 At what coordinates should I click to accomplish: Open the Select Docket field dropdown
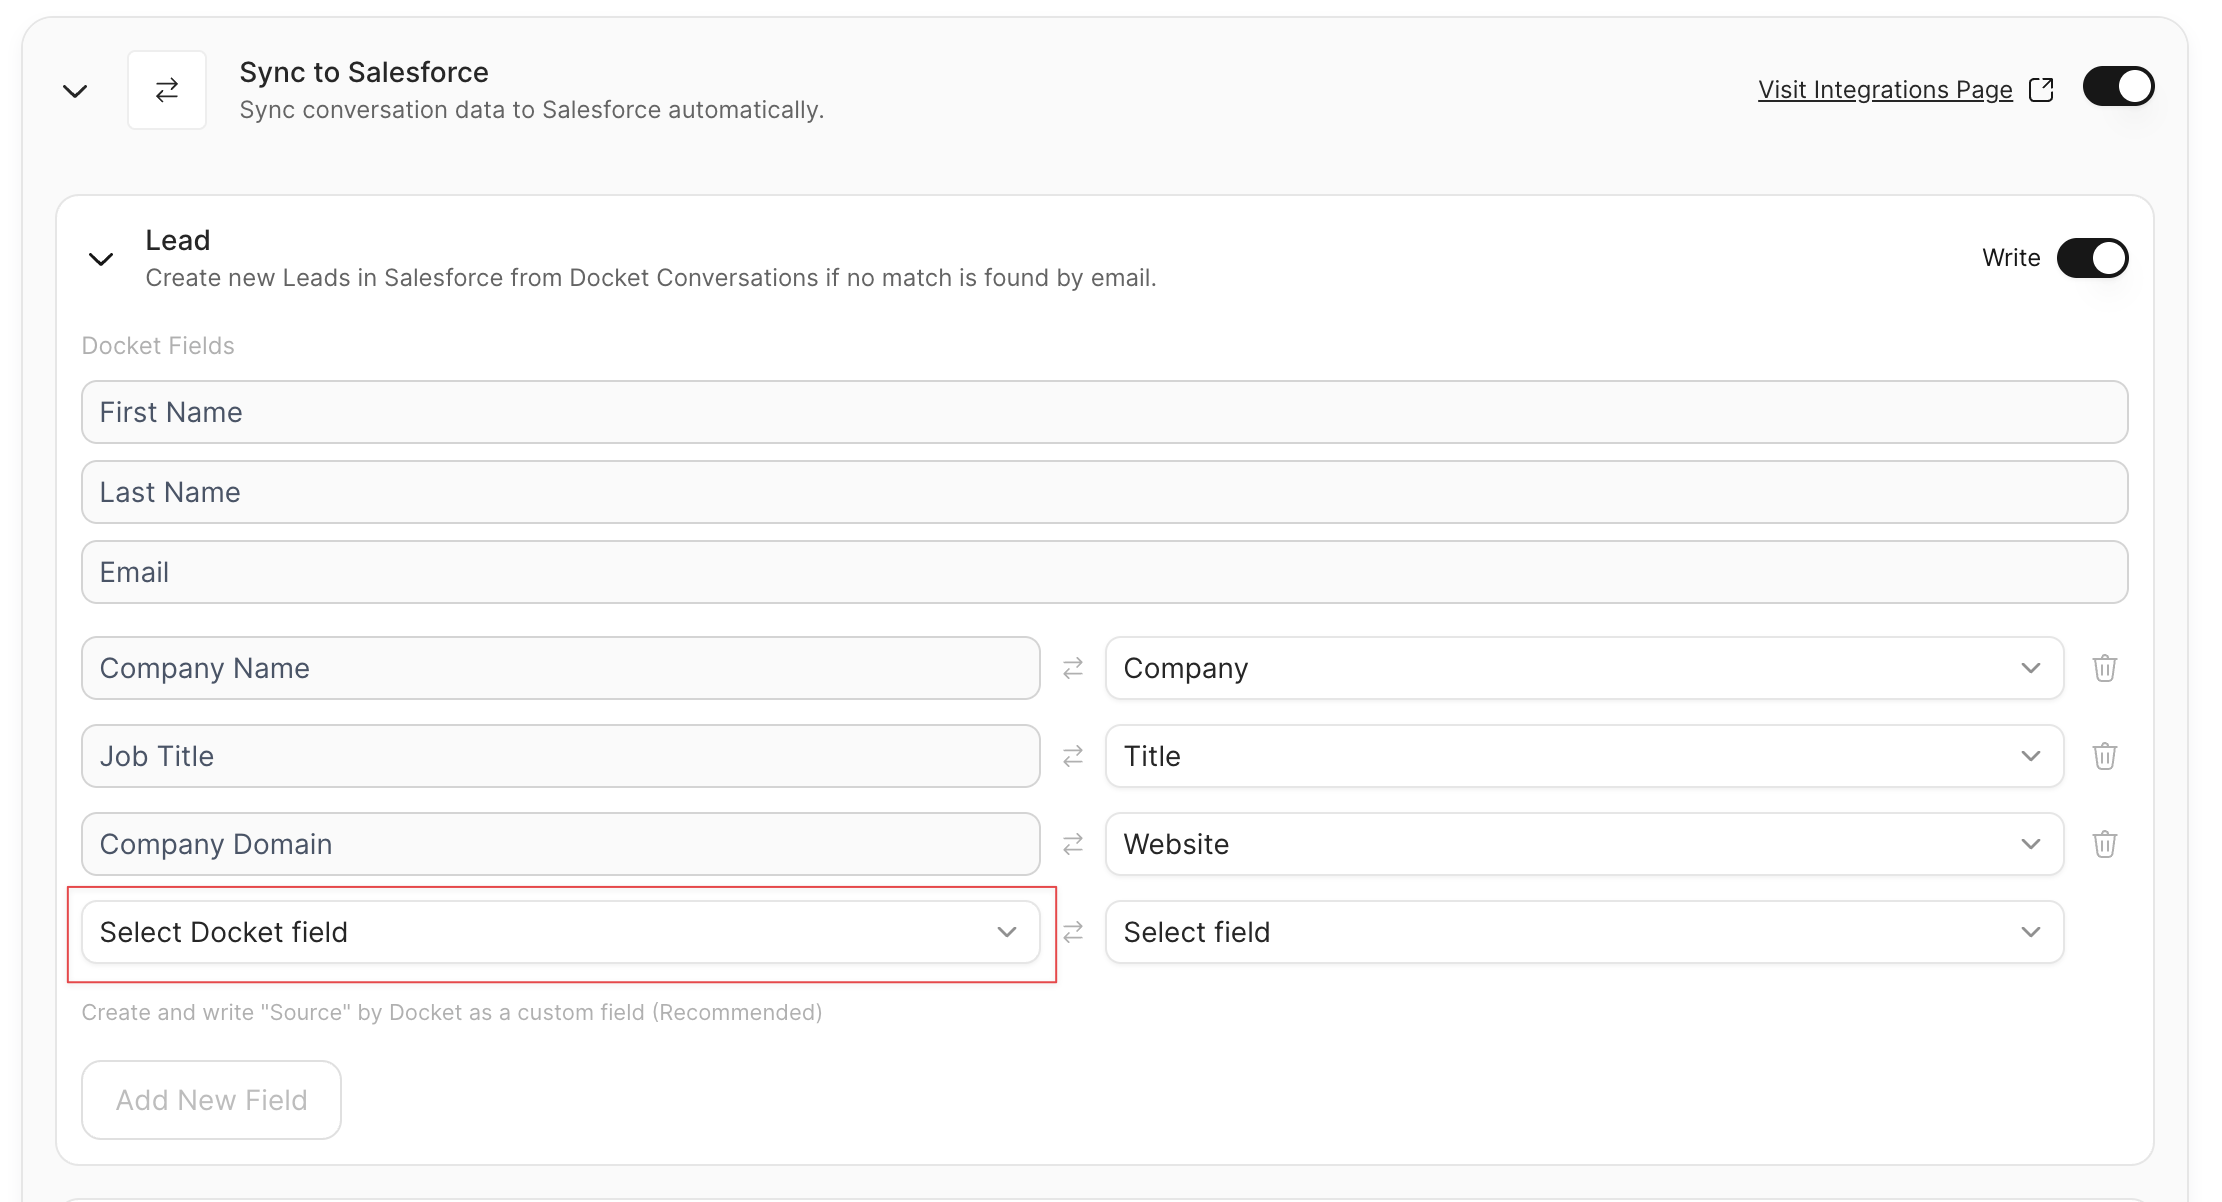coord(560,932)
